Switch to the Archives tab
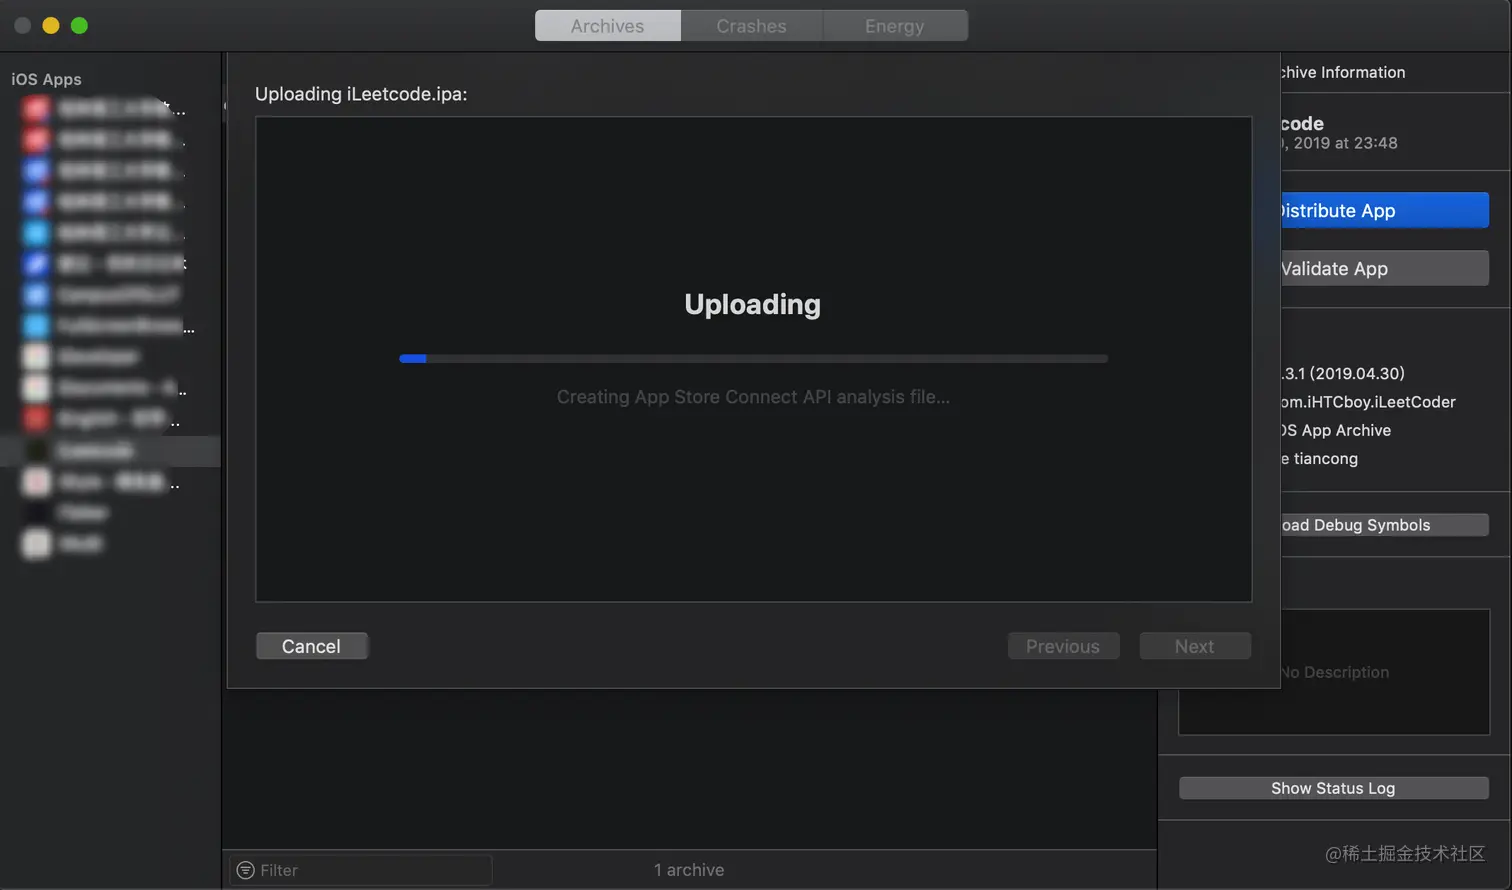 pyautogui.click(x=608, y=26)
